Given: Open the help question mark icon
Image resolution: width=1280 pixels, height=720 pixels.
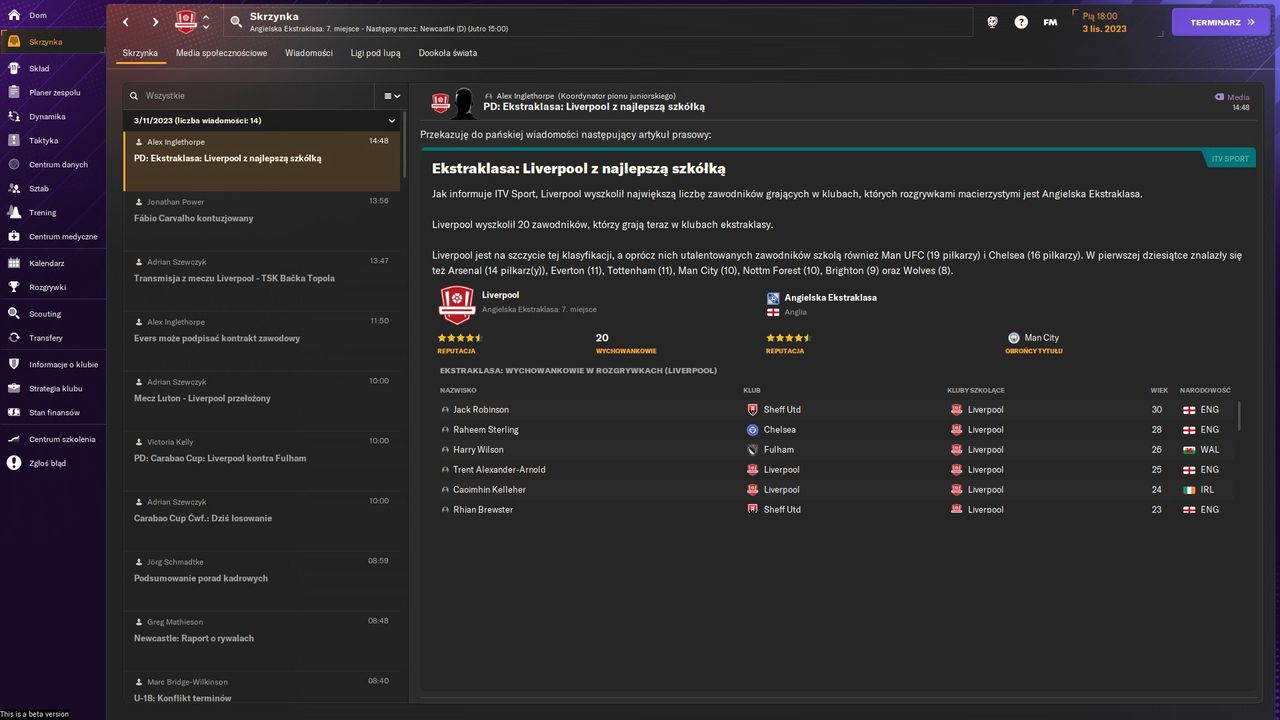Looking at the screenshot, I should 1021,22.
